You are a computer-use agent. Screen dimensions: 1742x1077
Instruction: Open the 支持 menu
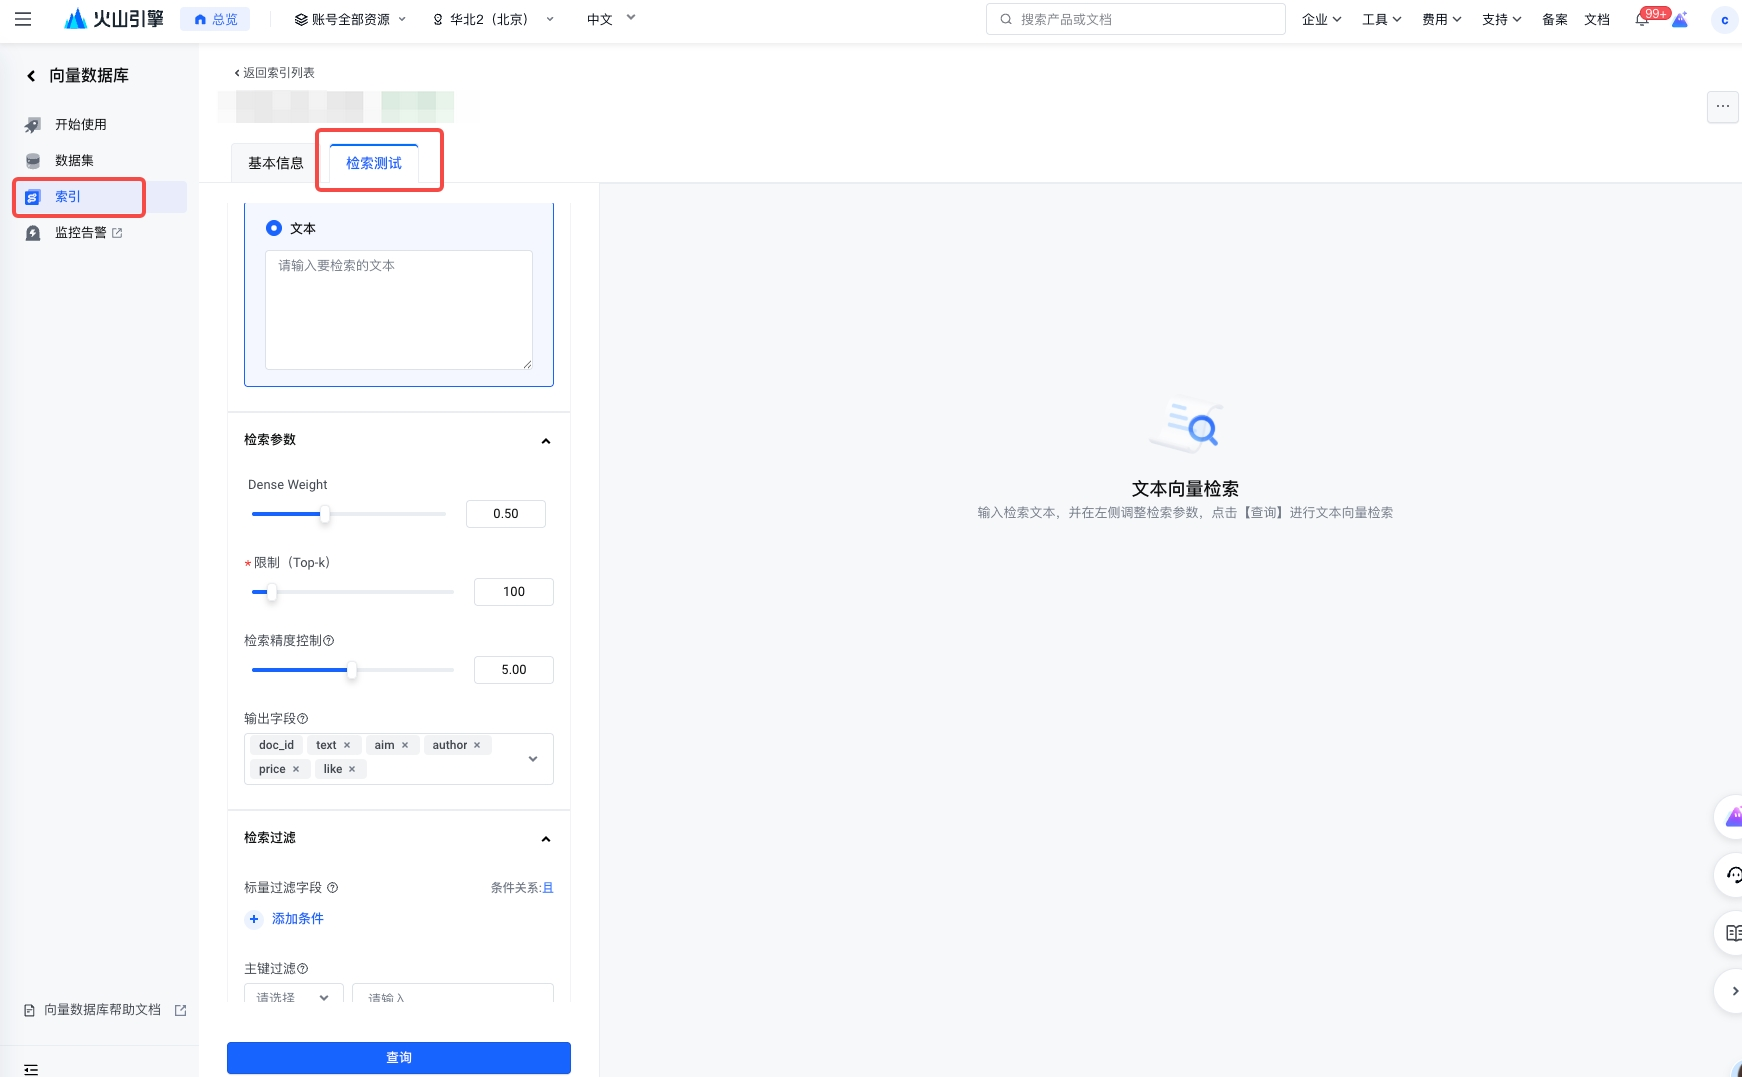coord(1501,19)
